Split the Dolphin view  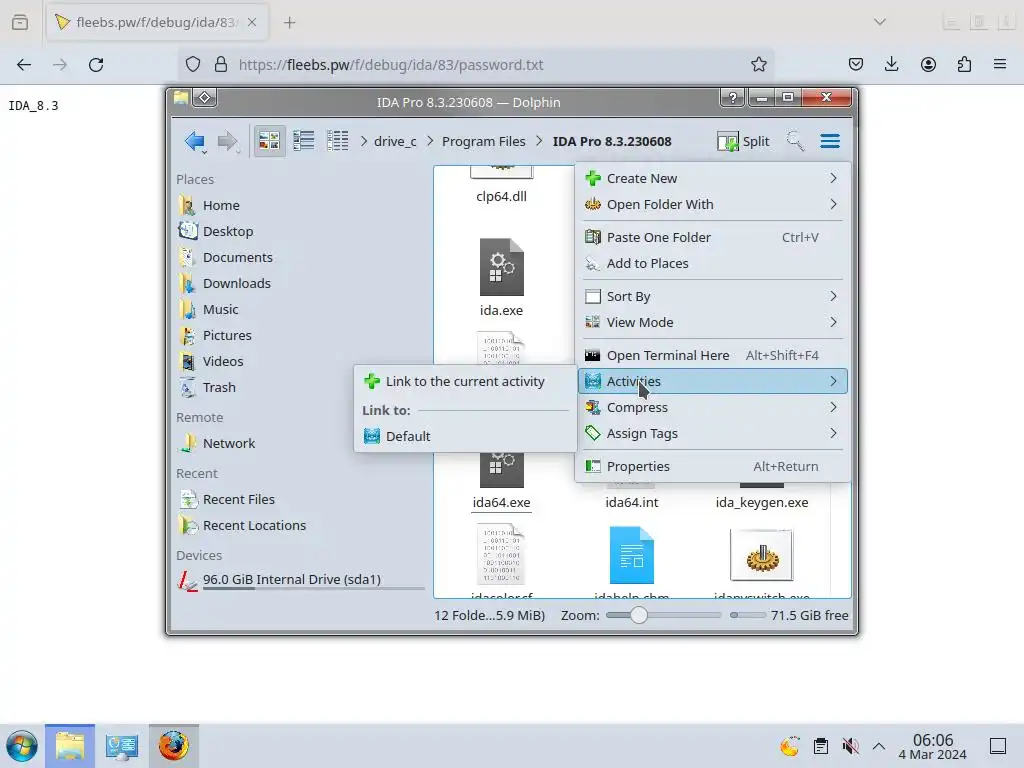(x=744, y=141)
